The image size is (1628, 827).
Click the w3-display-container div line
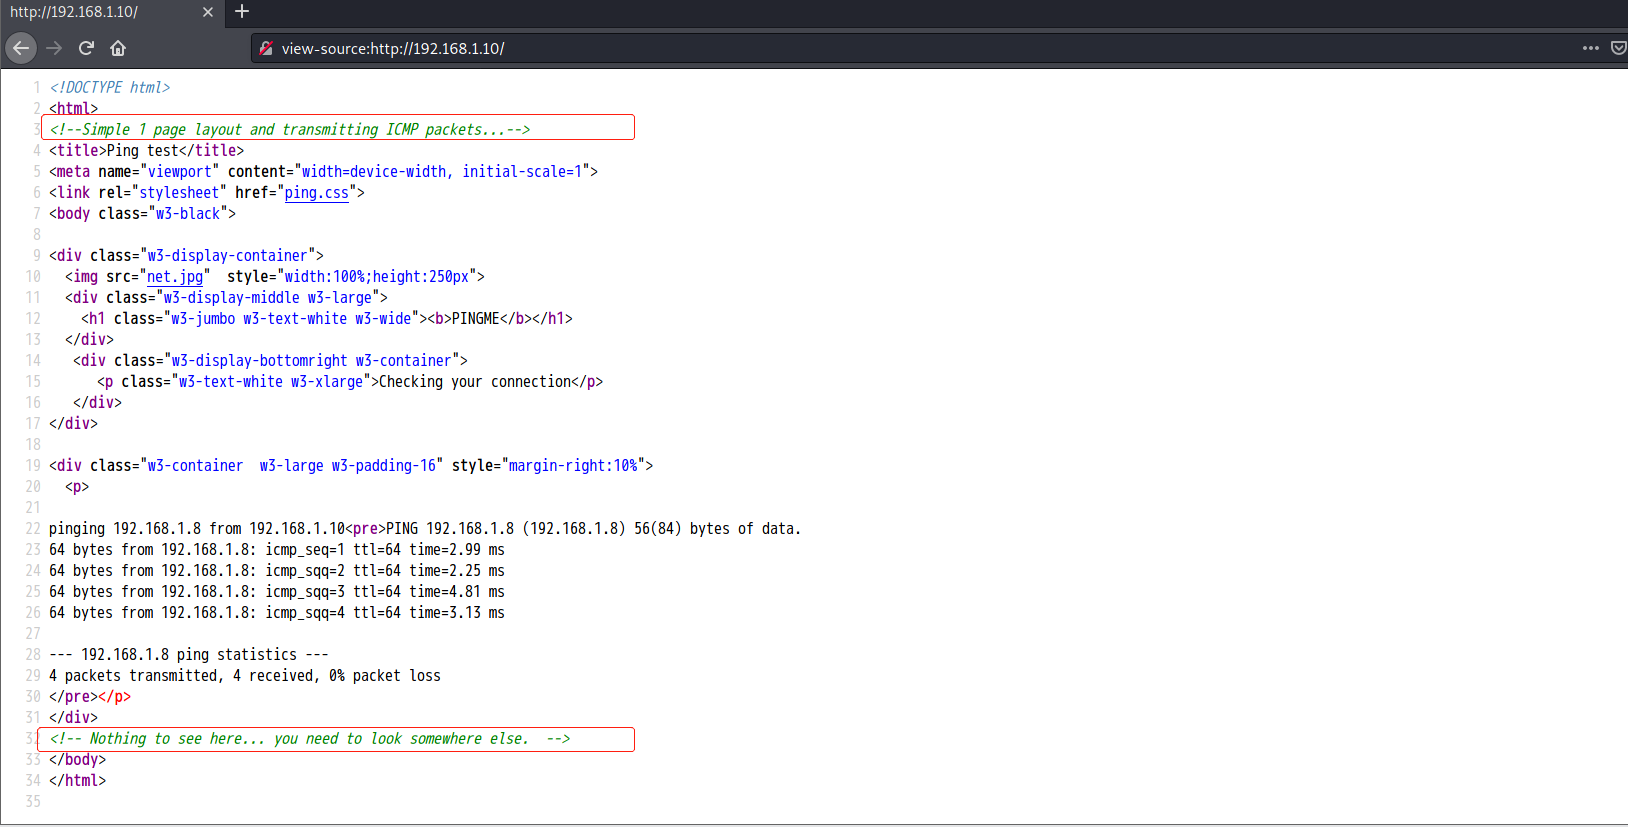click(x=187, y=256)
